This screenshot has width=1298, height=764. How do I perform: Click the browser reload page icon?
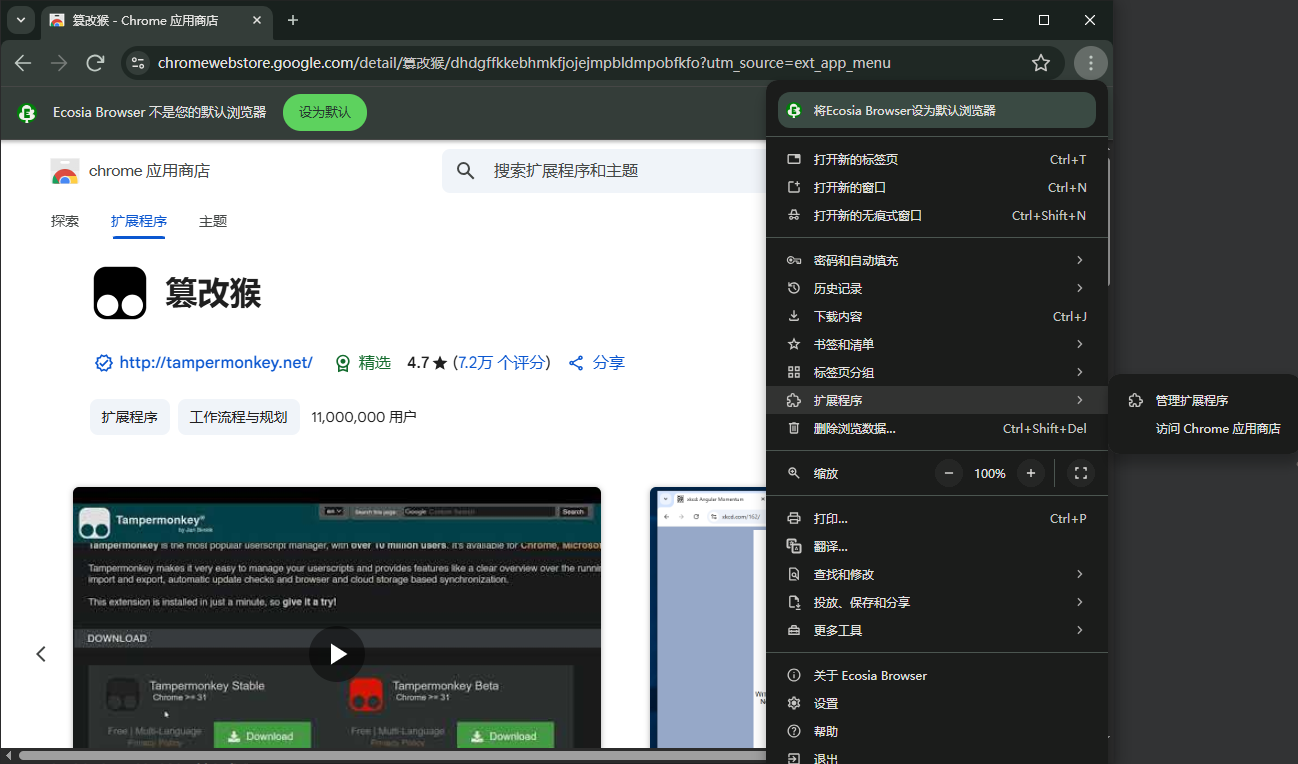click(96, 63)
